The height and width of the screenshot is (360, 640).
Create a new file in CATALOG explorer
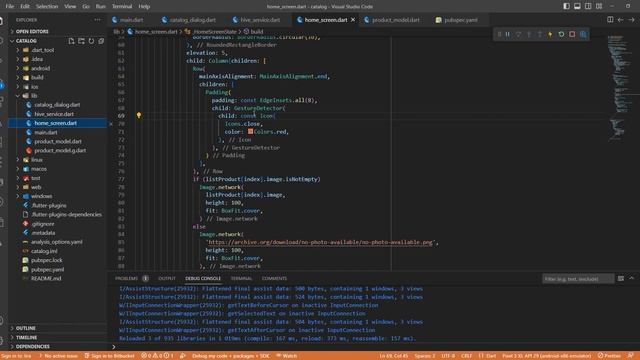[x=71, y=41]
